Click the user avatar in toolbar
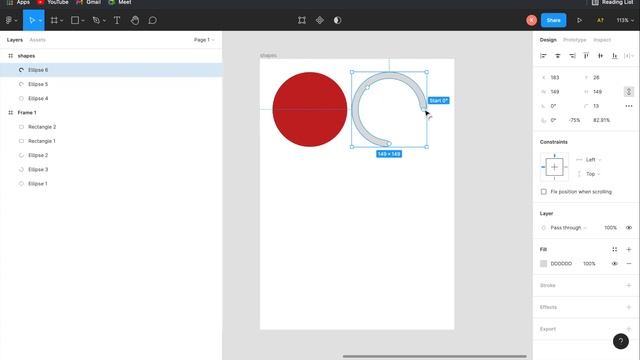 click(x=531, y=20)
